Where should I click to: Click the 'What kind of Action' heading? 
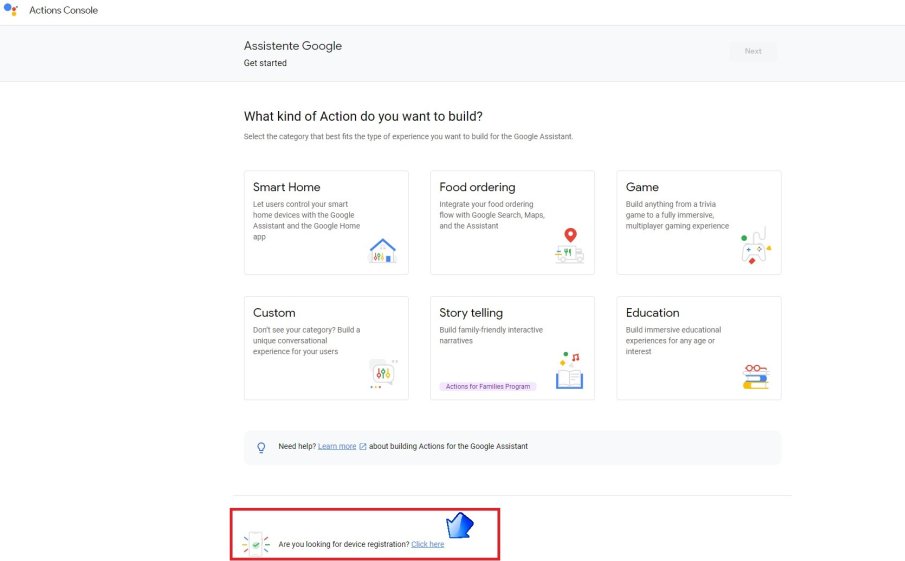click(x=363, y=117)
